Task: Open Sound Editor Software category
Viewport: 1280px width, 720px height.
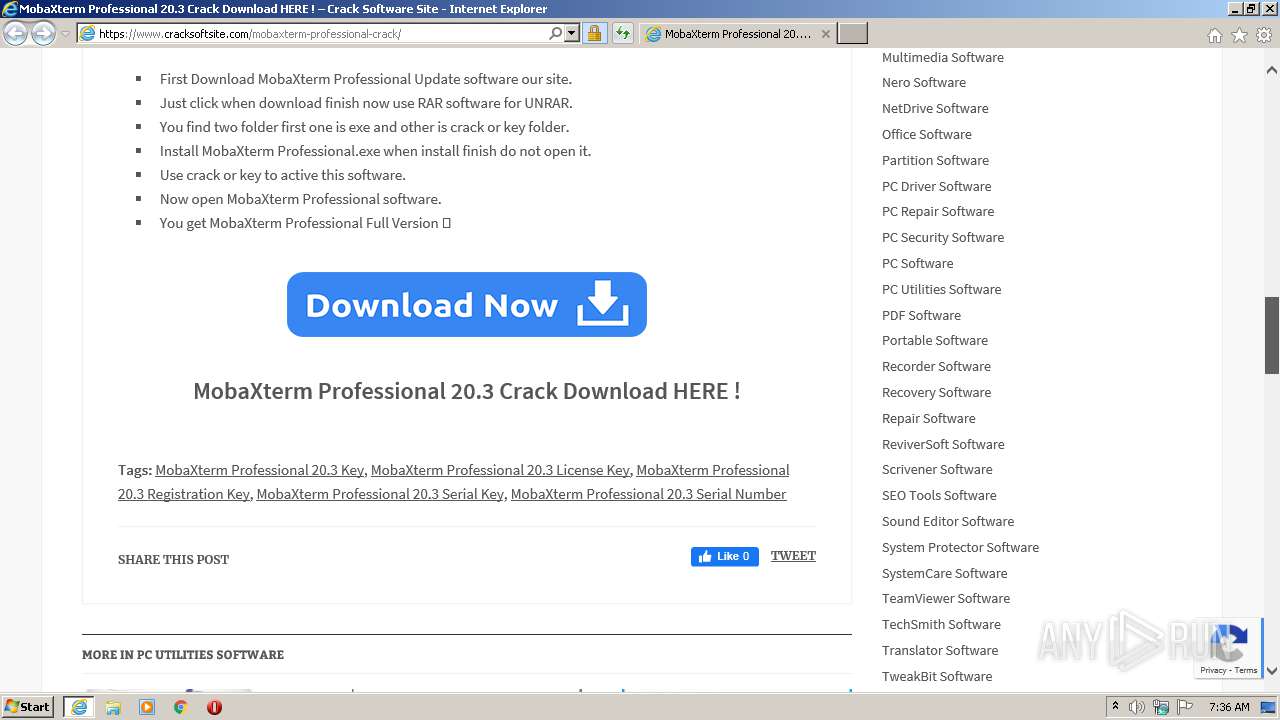Action: tap(948, 522)
